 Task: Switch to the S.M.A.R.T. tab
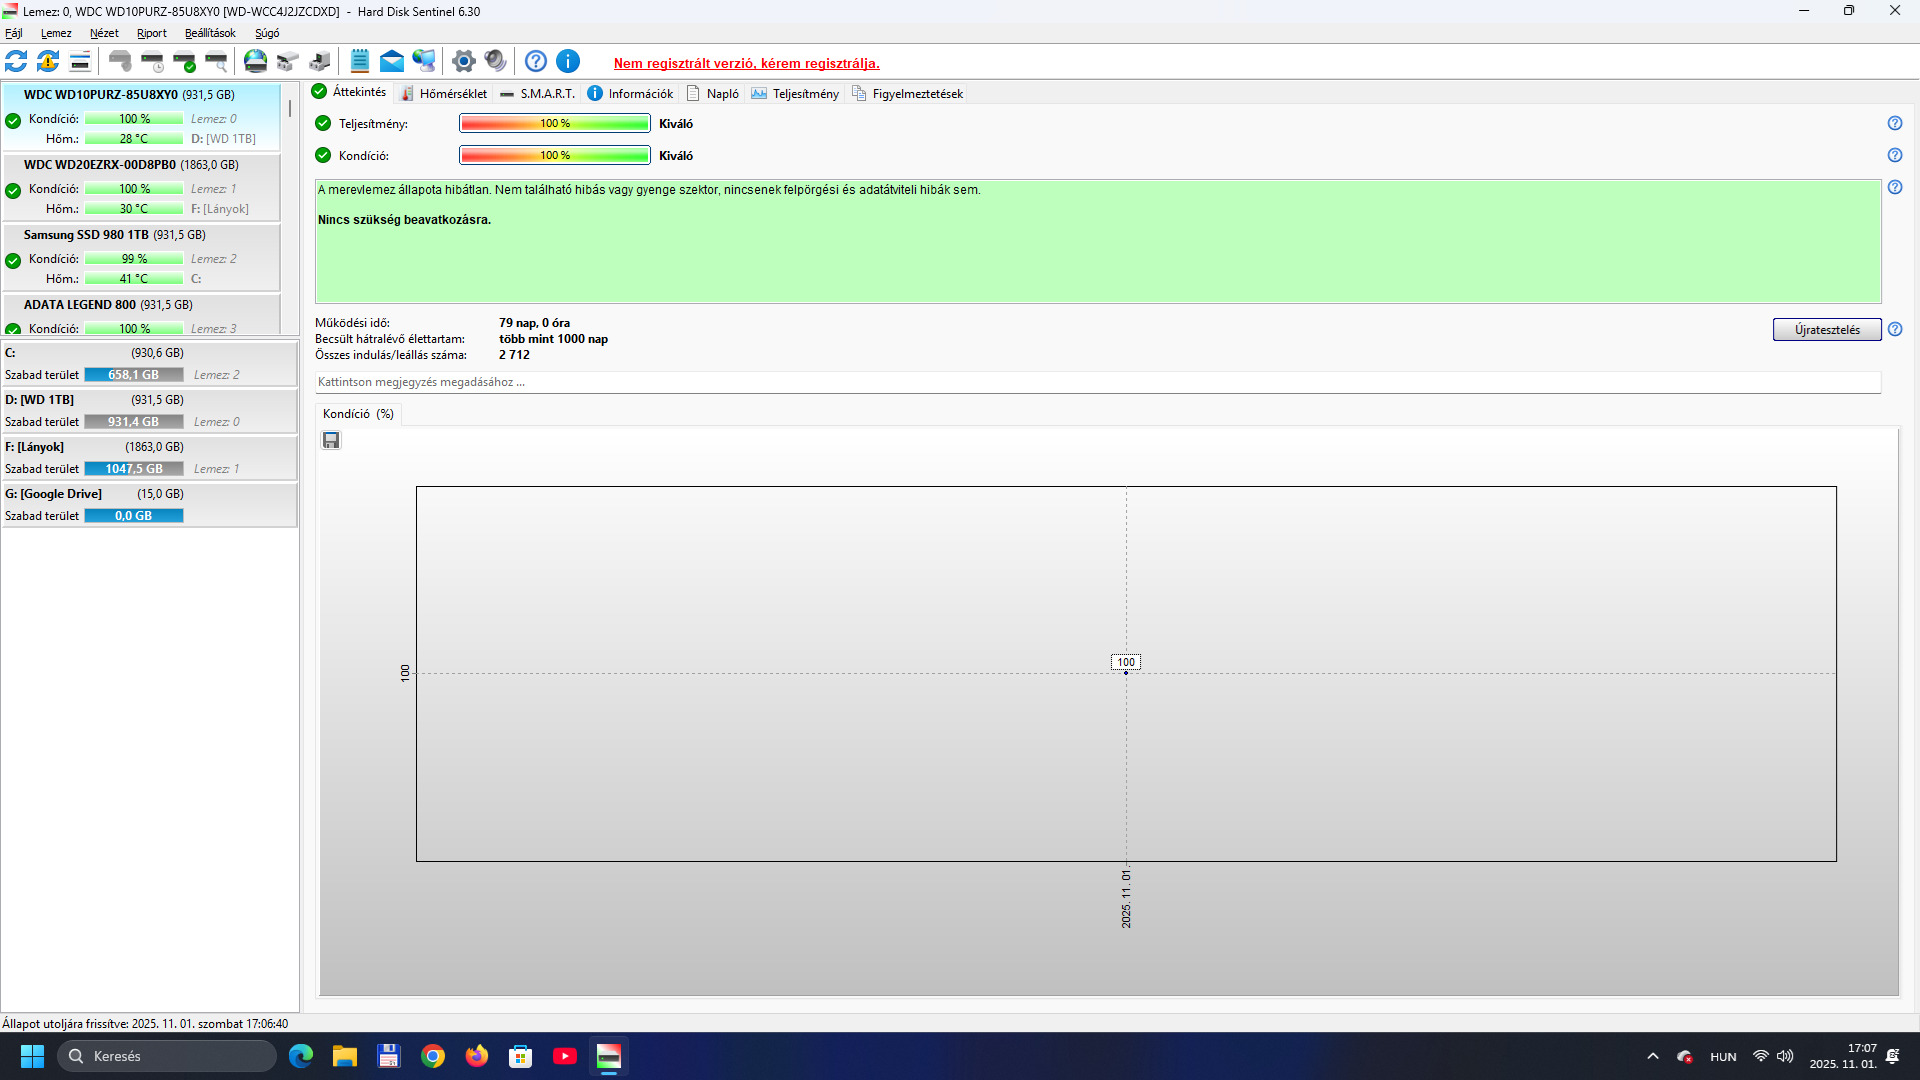point(538,94)
